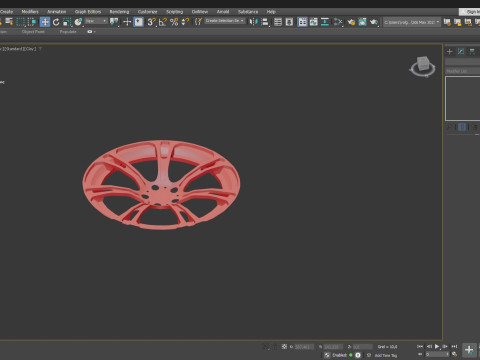The width and height of the screenshot is (480, 360).
Task: Open the Customize menu
Action: [147, 12]
